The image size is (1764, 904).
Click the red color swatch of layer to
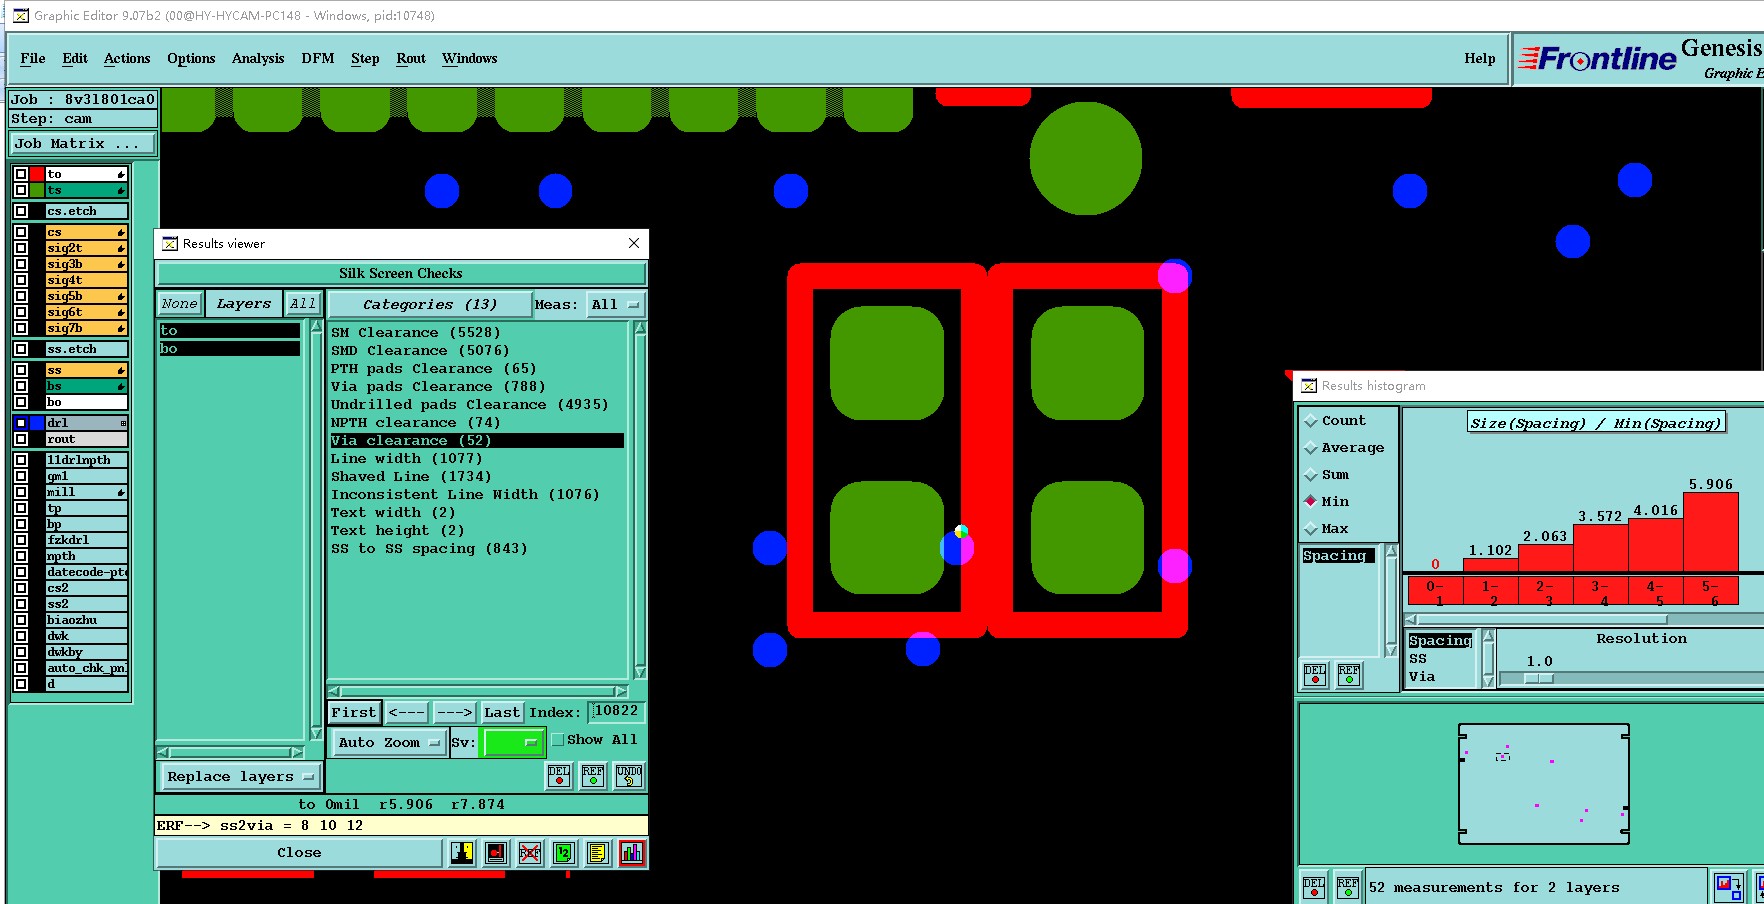tap(37, 174)
